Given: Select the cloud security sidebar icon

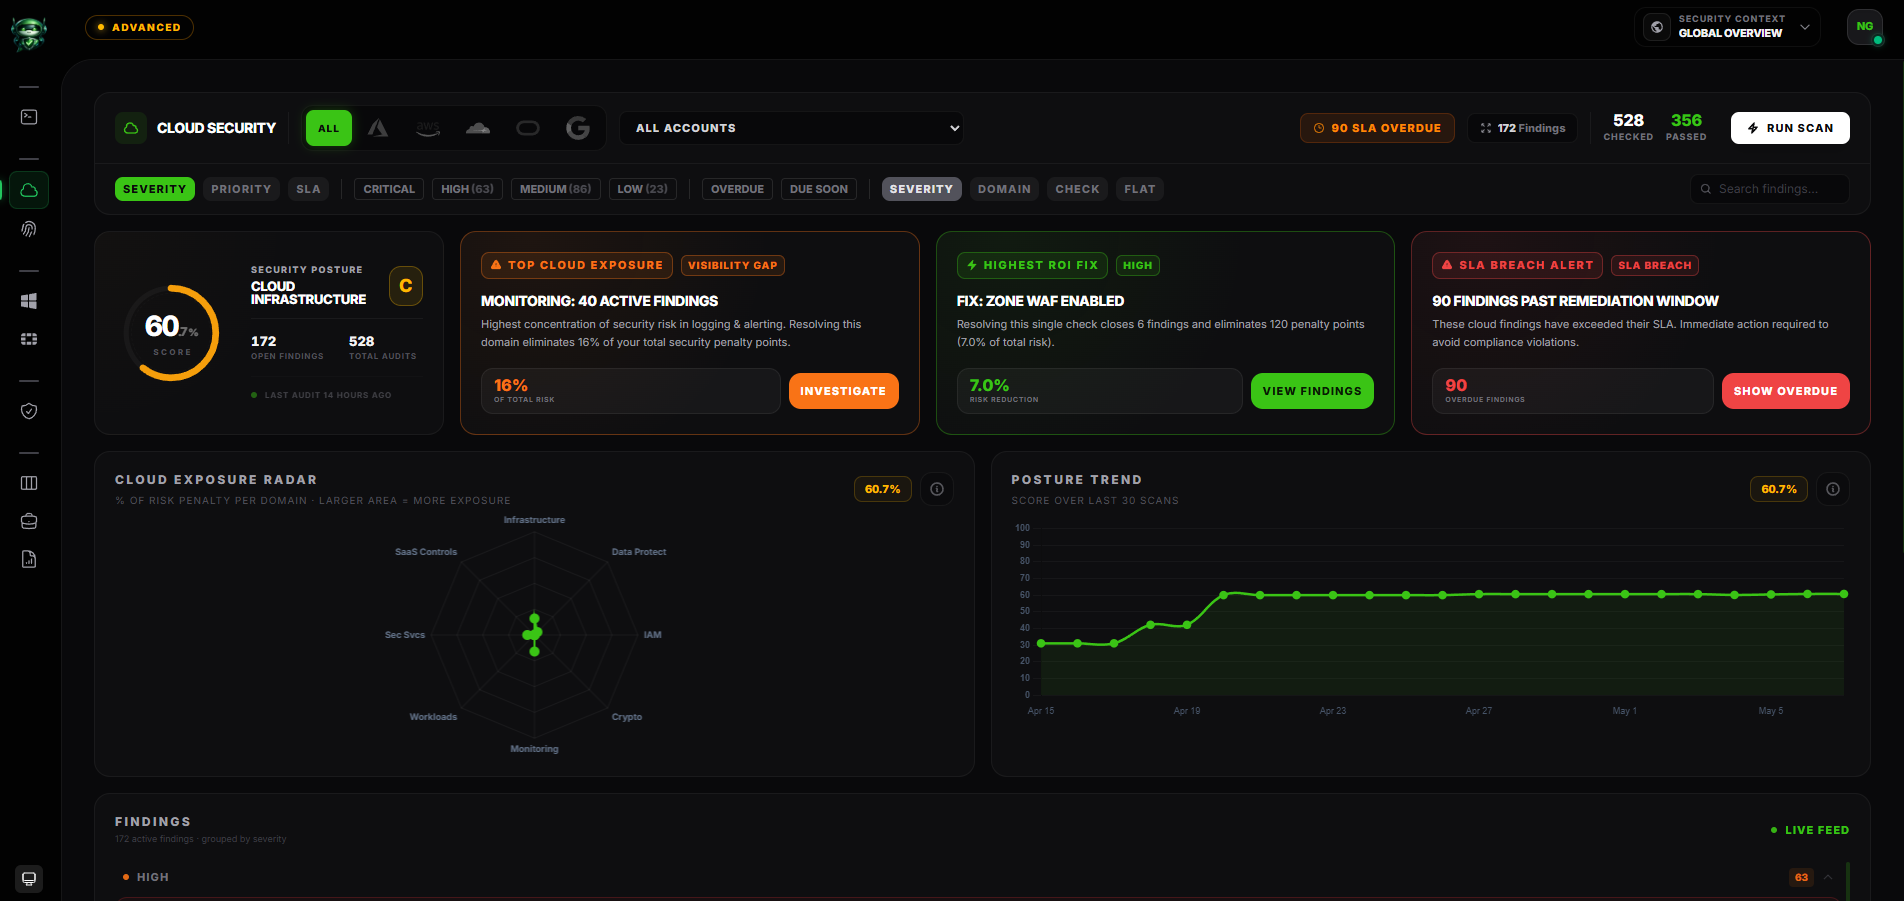Looking at the screenshot, I should tap(29, 189).
